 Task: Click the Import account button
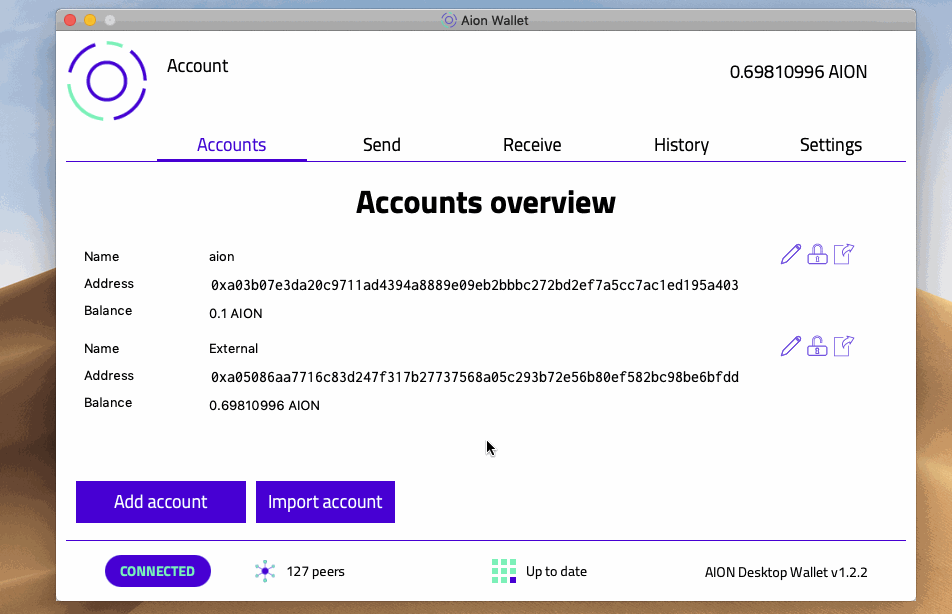pos(325,502)
